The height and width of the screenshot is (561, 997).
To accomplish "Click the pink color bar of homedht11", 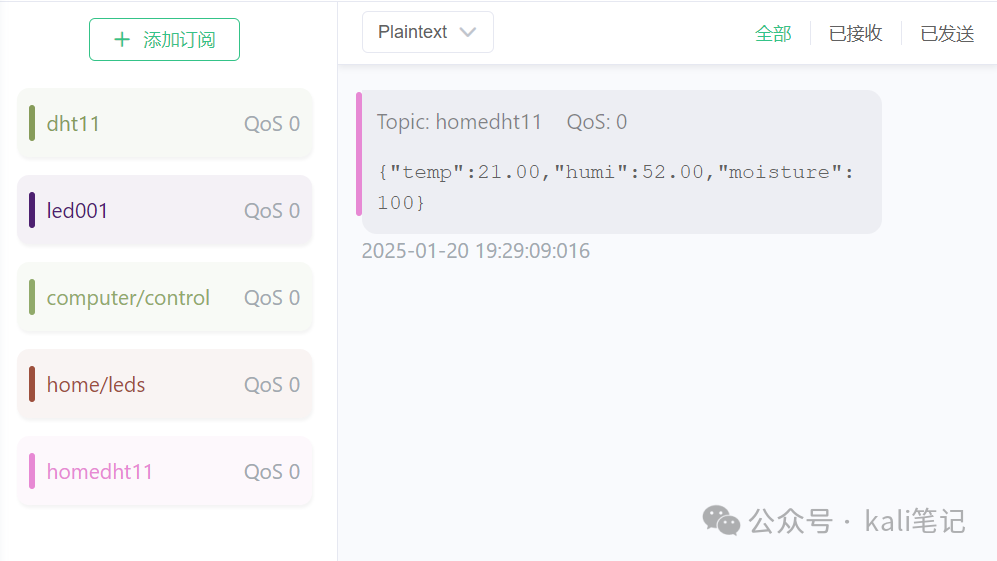I will click(32, 472).
